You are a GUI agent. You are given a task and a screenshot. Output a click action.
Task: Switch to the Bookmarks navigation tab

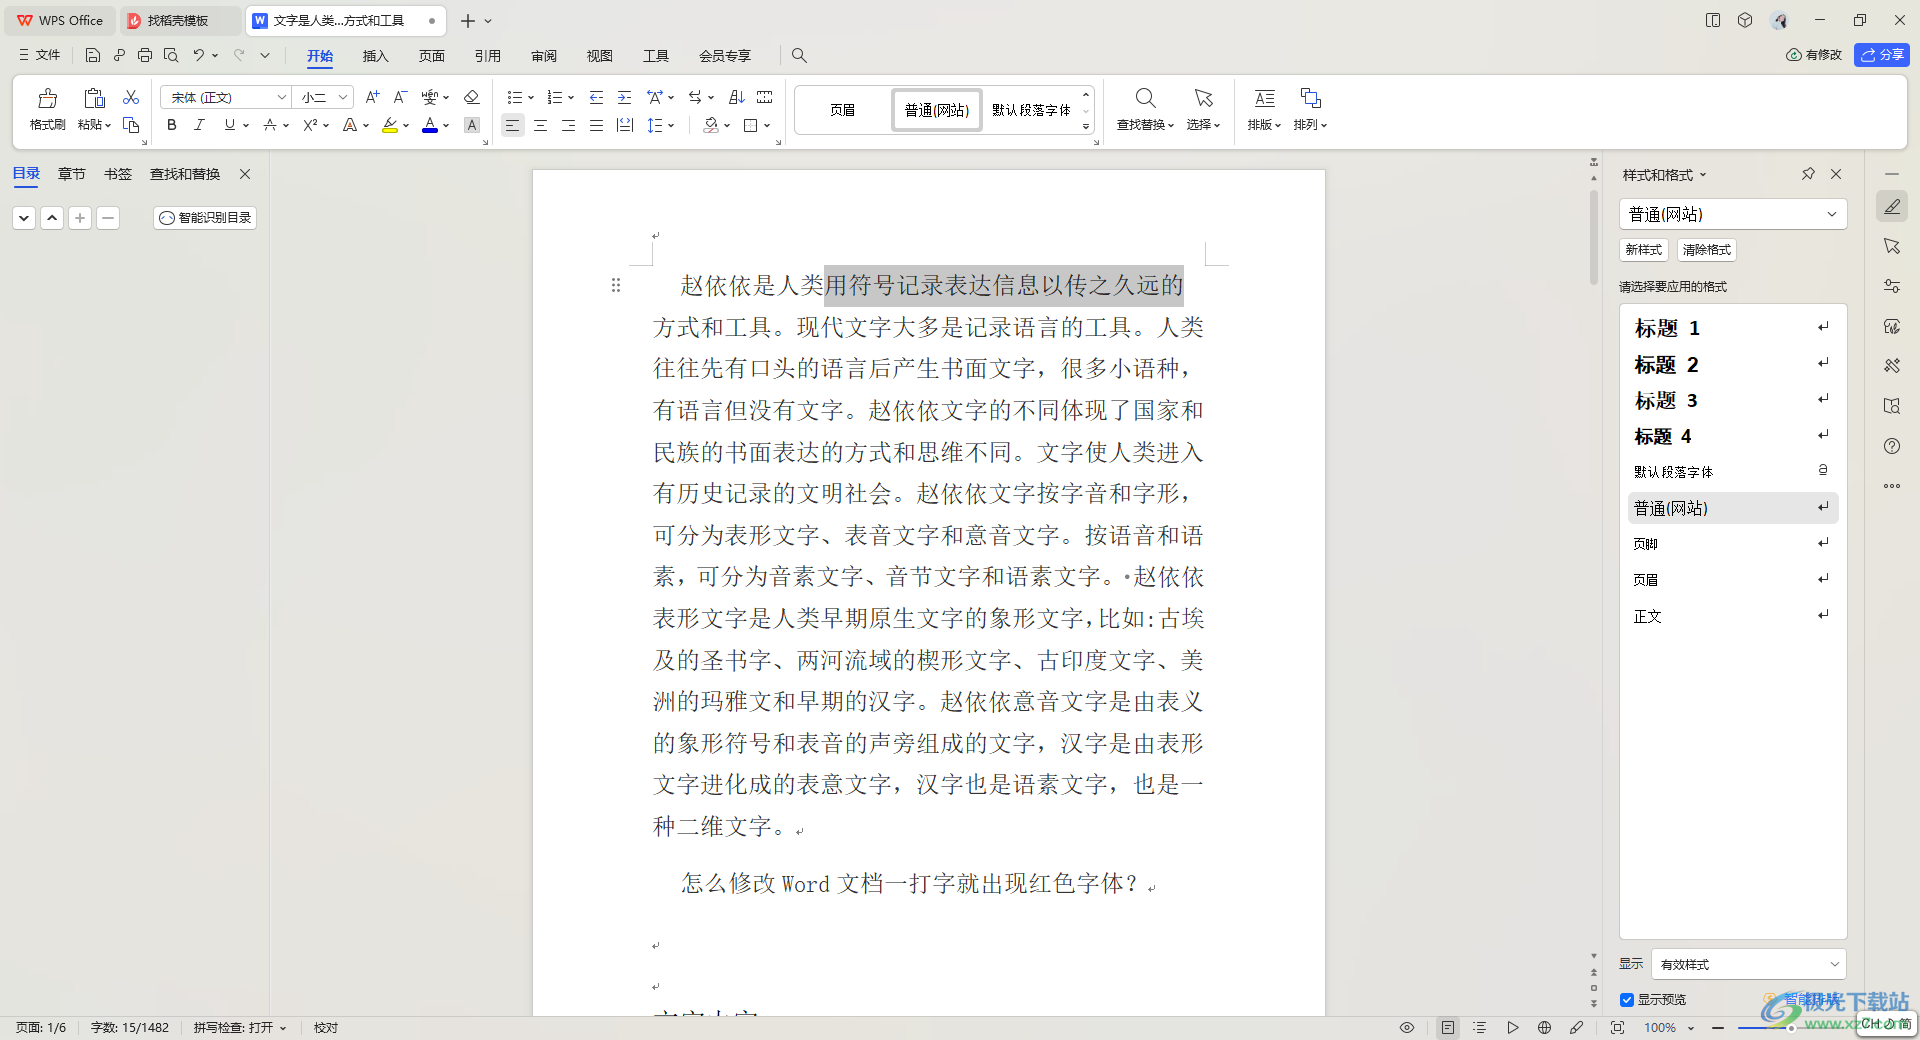click(x=118, y=174)
